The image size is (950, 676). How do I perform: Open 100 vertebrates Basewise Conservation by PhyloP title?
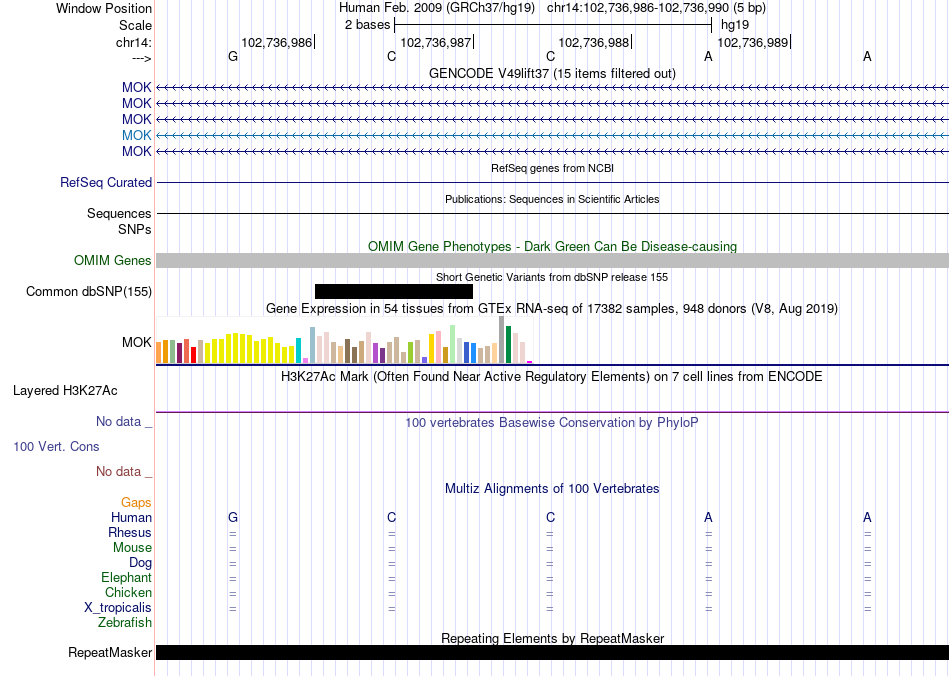(x=552, y=423)
